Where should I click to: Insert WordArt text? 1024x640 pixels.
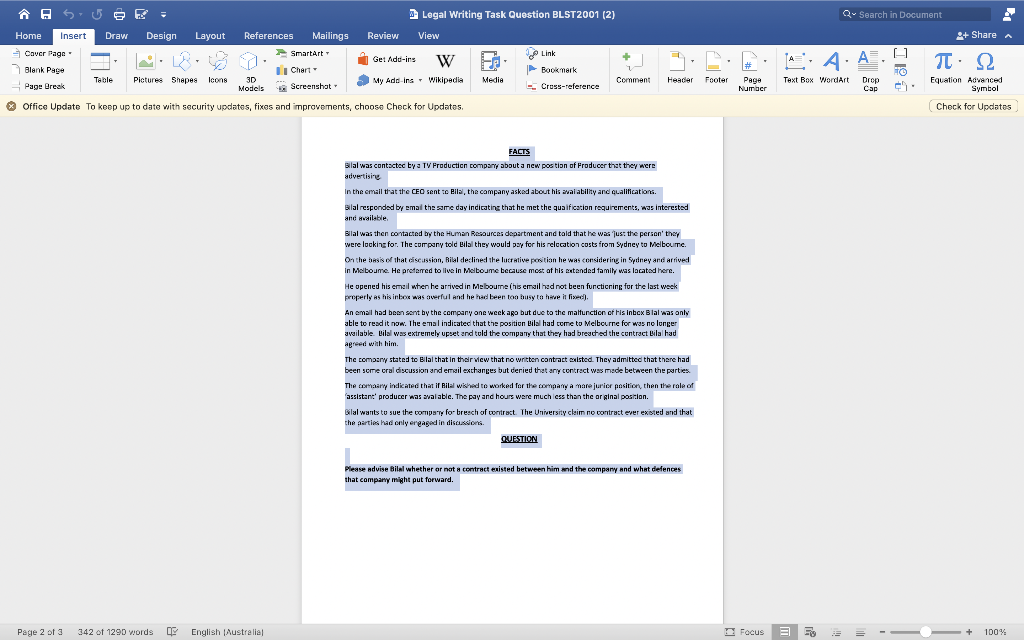tap(834, 67)
